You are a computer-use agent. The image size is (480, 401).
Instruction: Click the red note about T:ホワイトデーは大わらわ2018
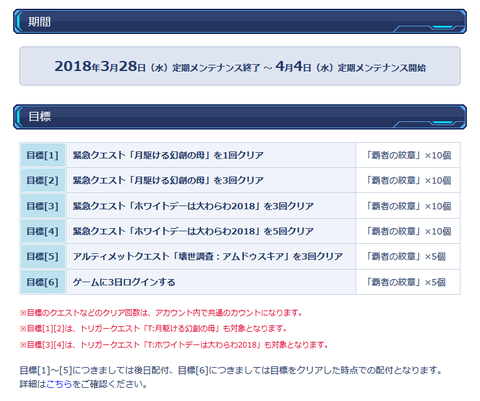click(x=174, y=345)
